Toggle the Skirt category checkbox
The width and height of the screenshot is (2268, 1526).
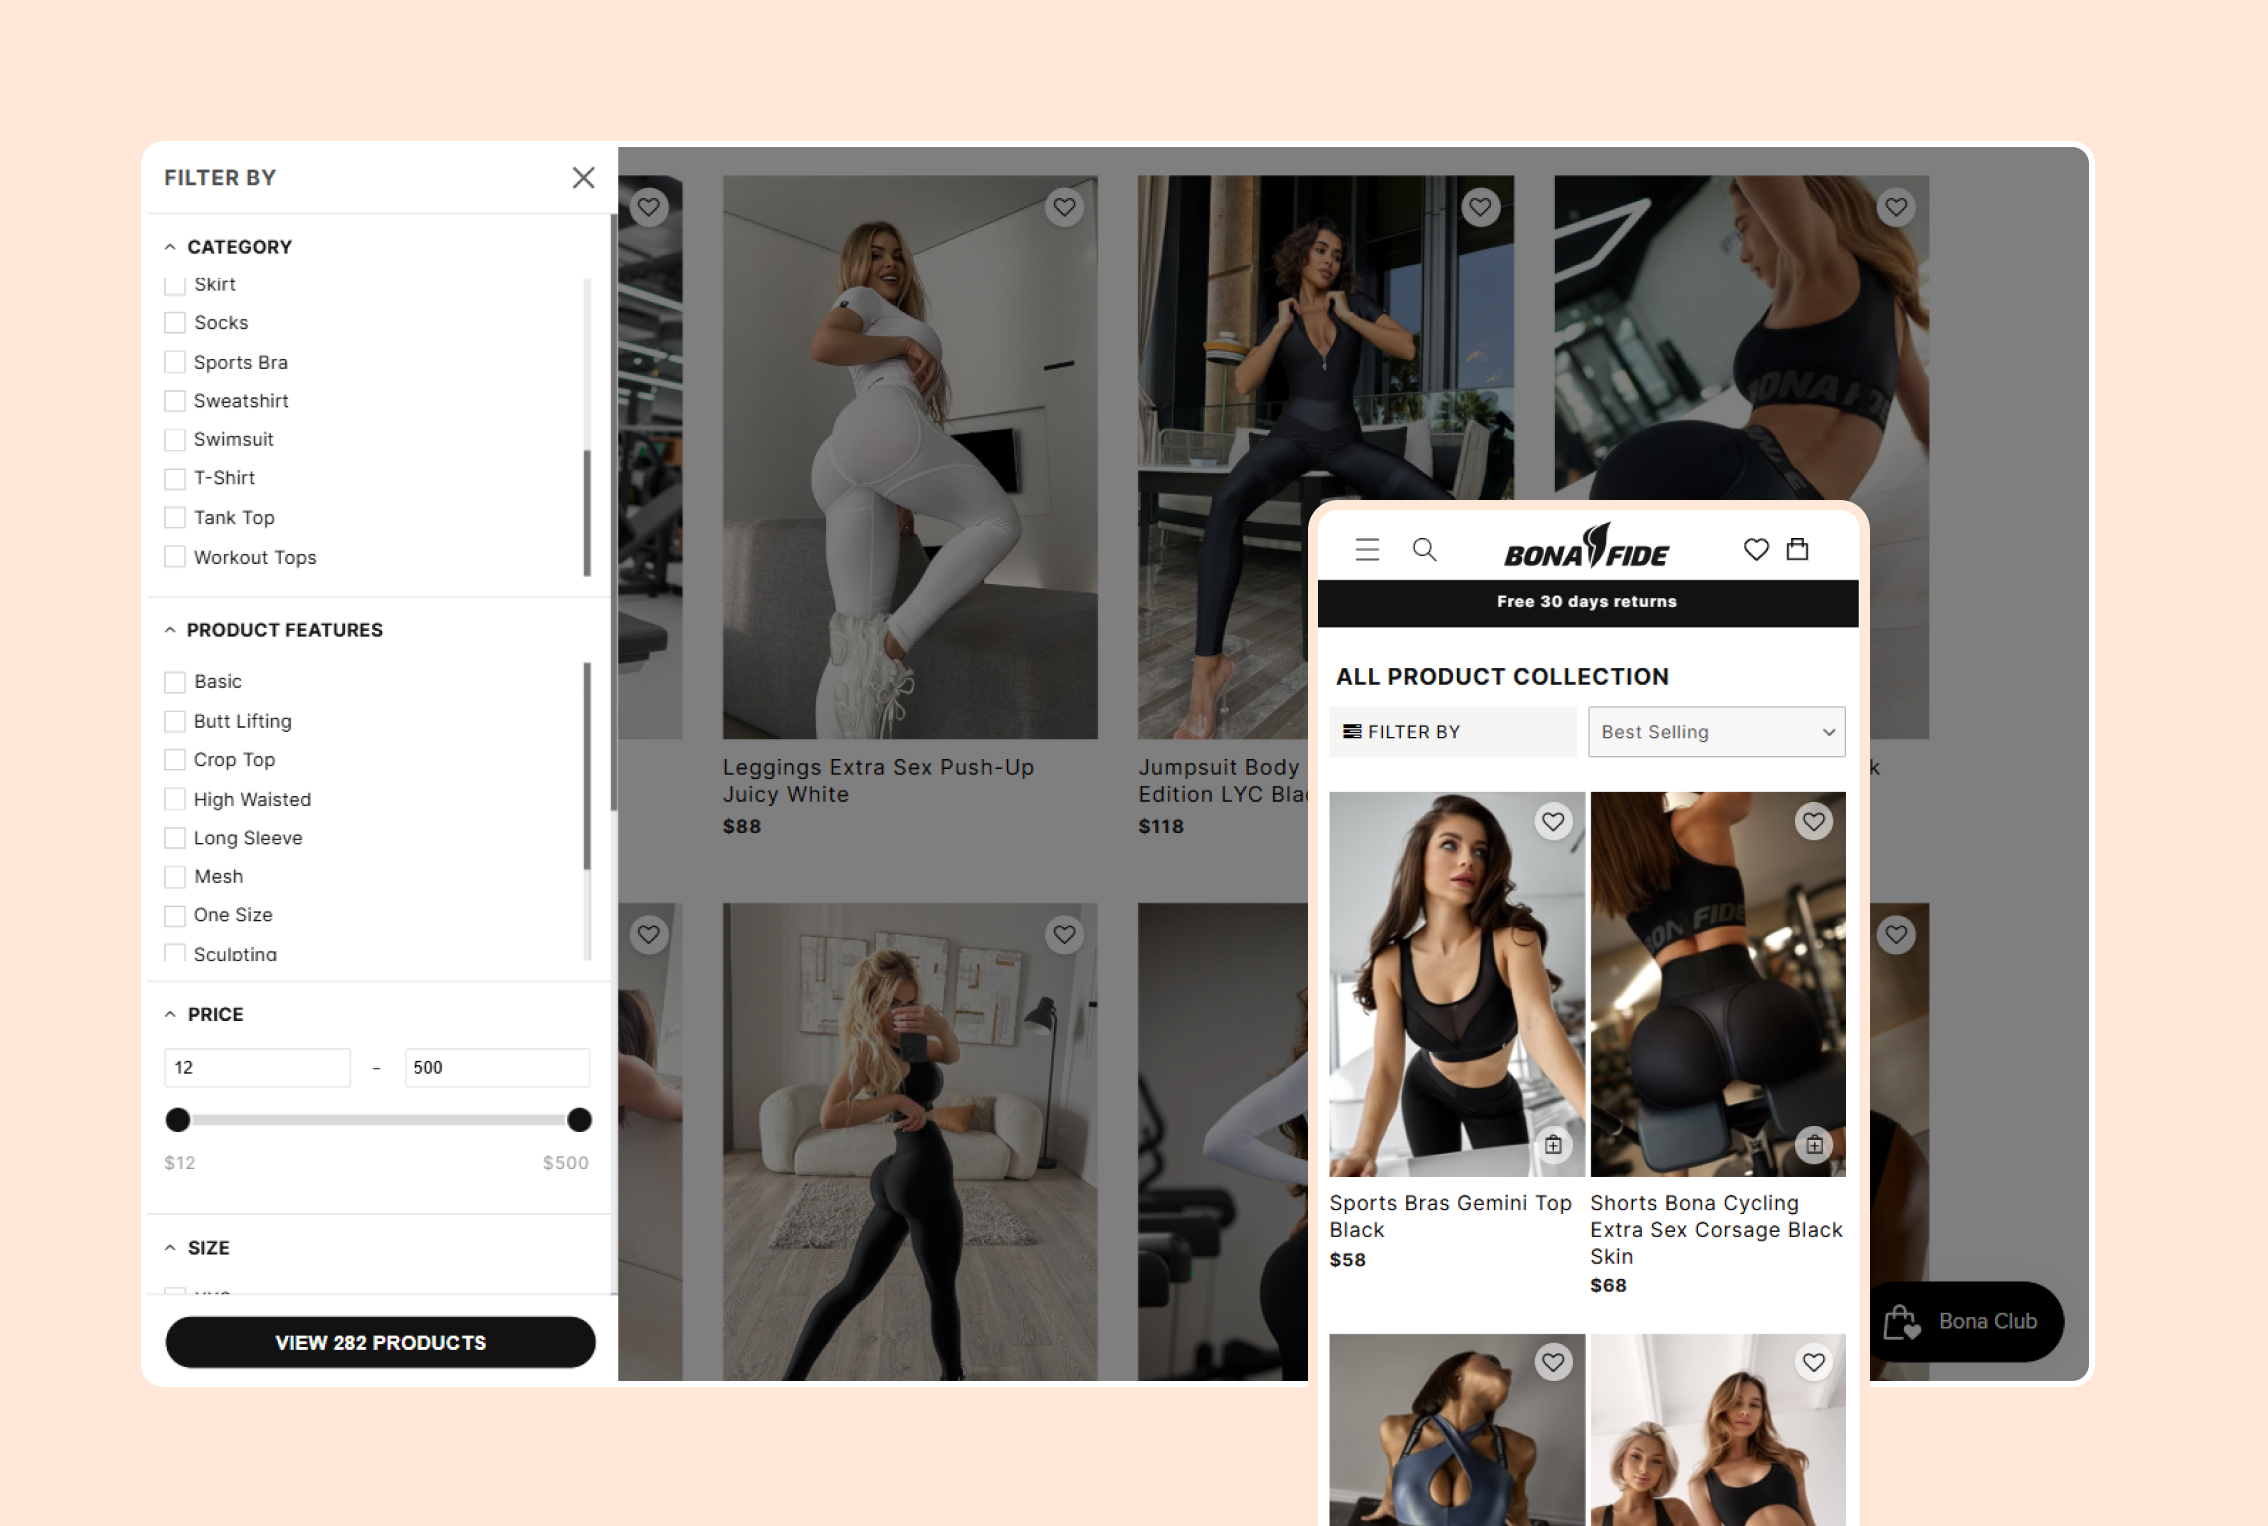point(175,283)
